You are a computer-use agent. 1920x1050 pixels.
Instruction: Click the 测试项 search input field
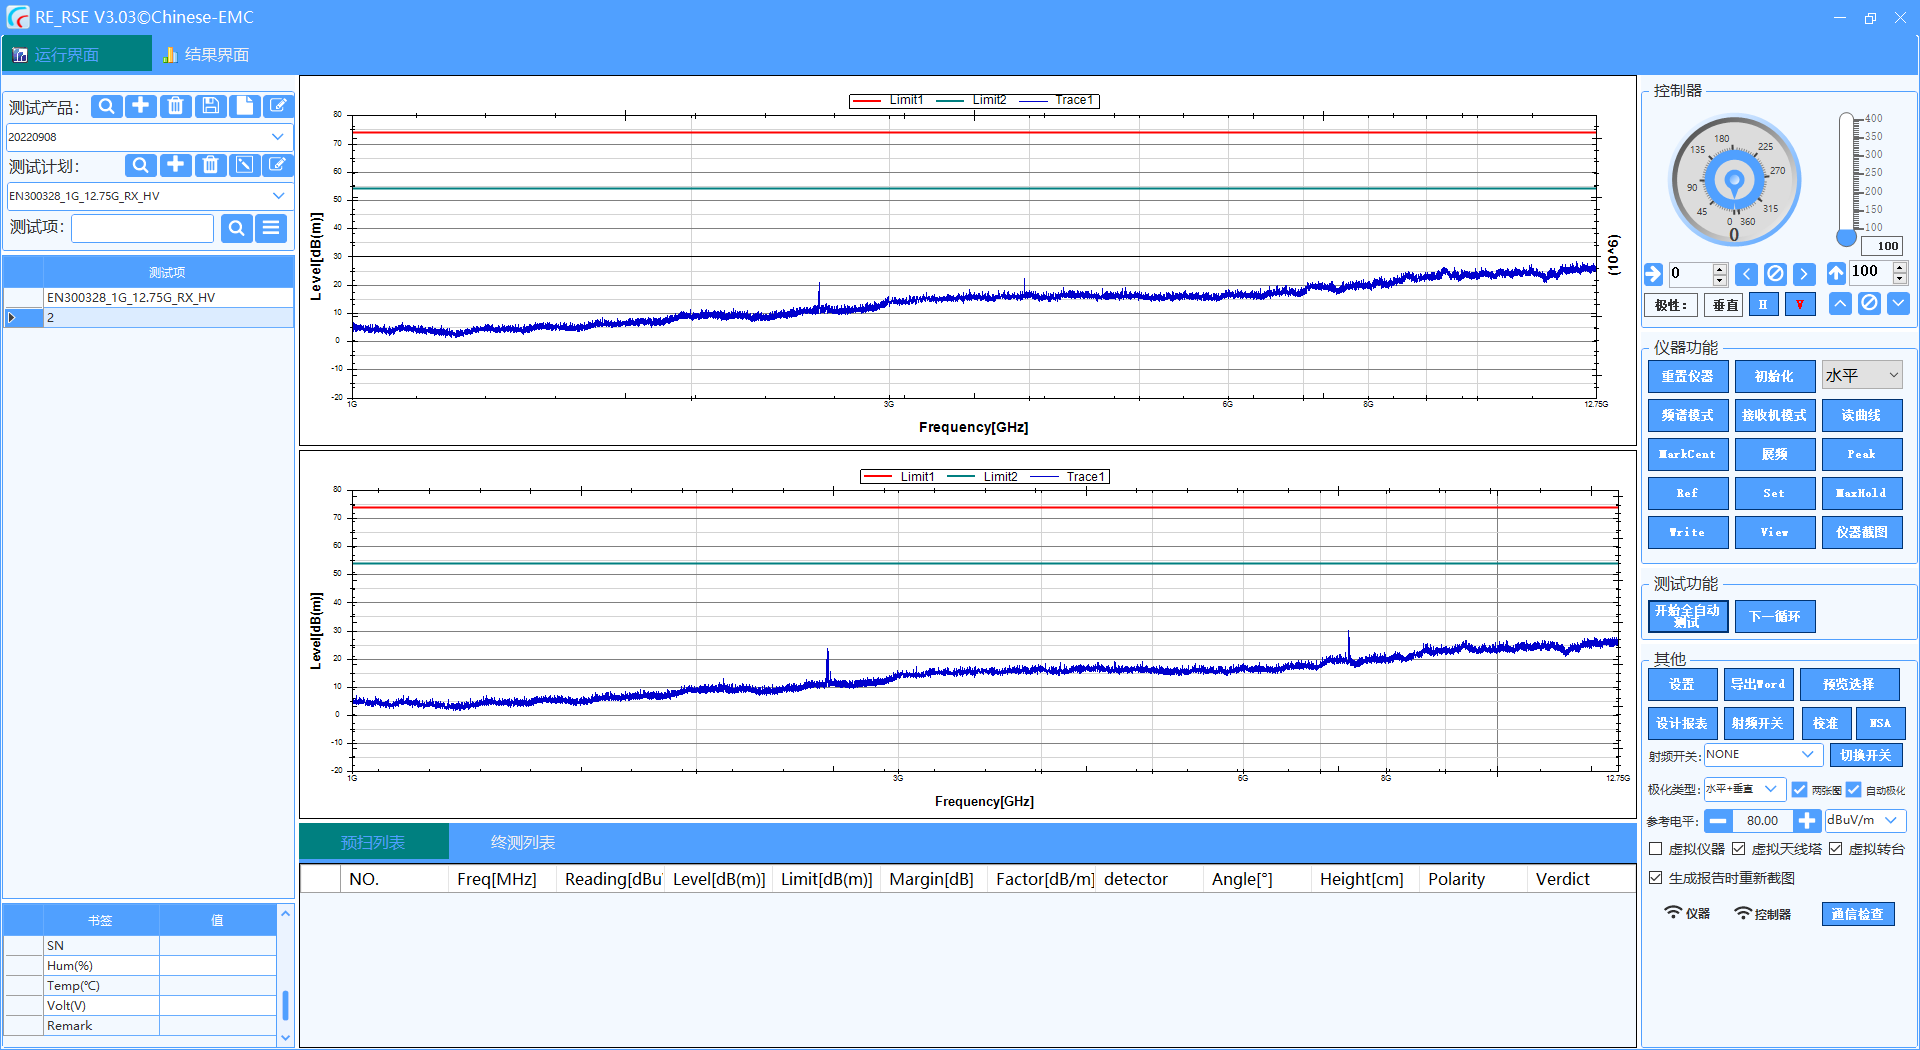point(142,228)
